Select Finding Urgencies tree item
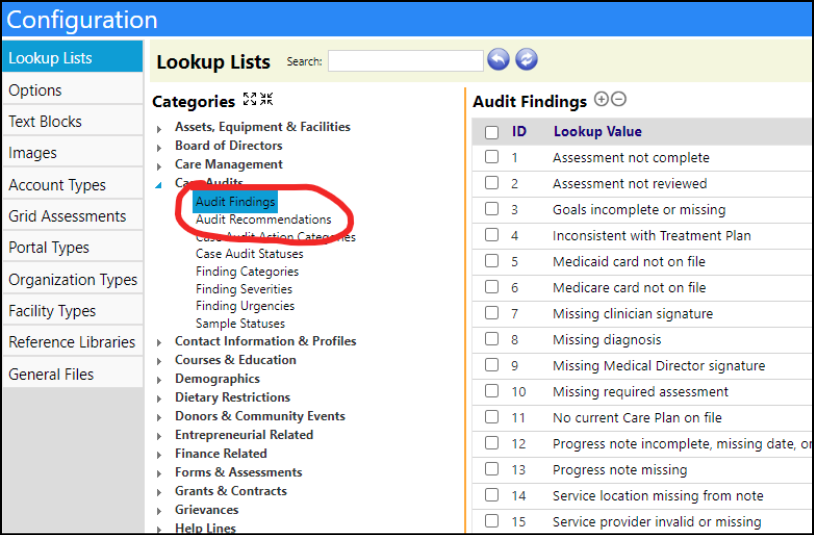The height and width of the screenshot is (535, 814). (x=245, y=306)
